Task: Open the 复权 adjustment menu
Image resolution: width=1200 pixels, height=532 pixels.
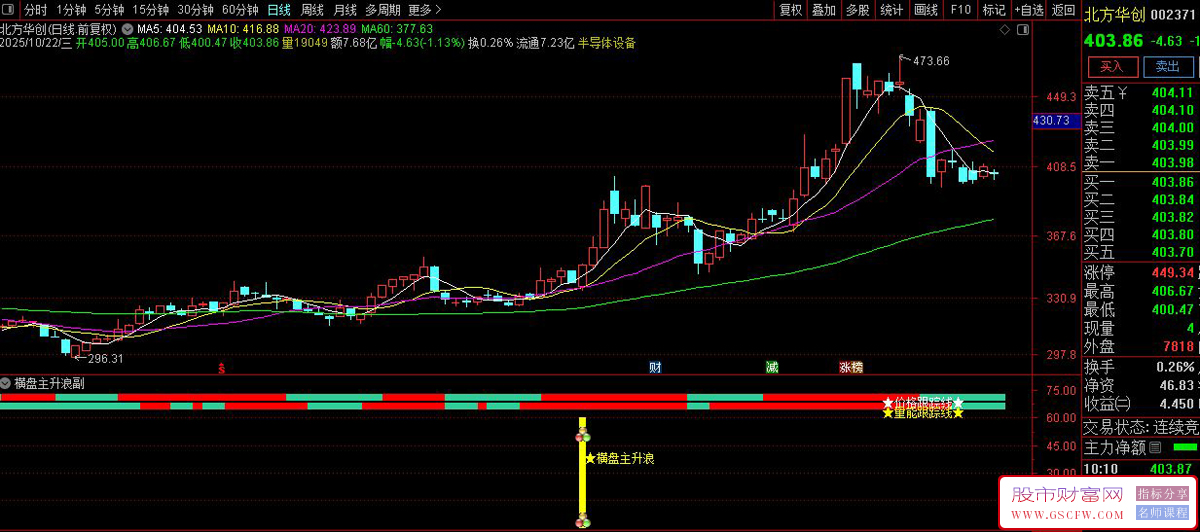Action: pos(790,10)
